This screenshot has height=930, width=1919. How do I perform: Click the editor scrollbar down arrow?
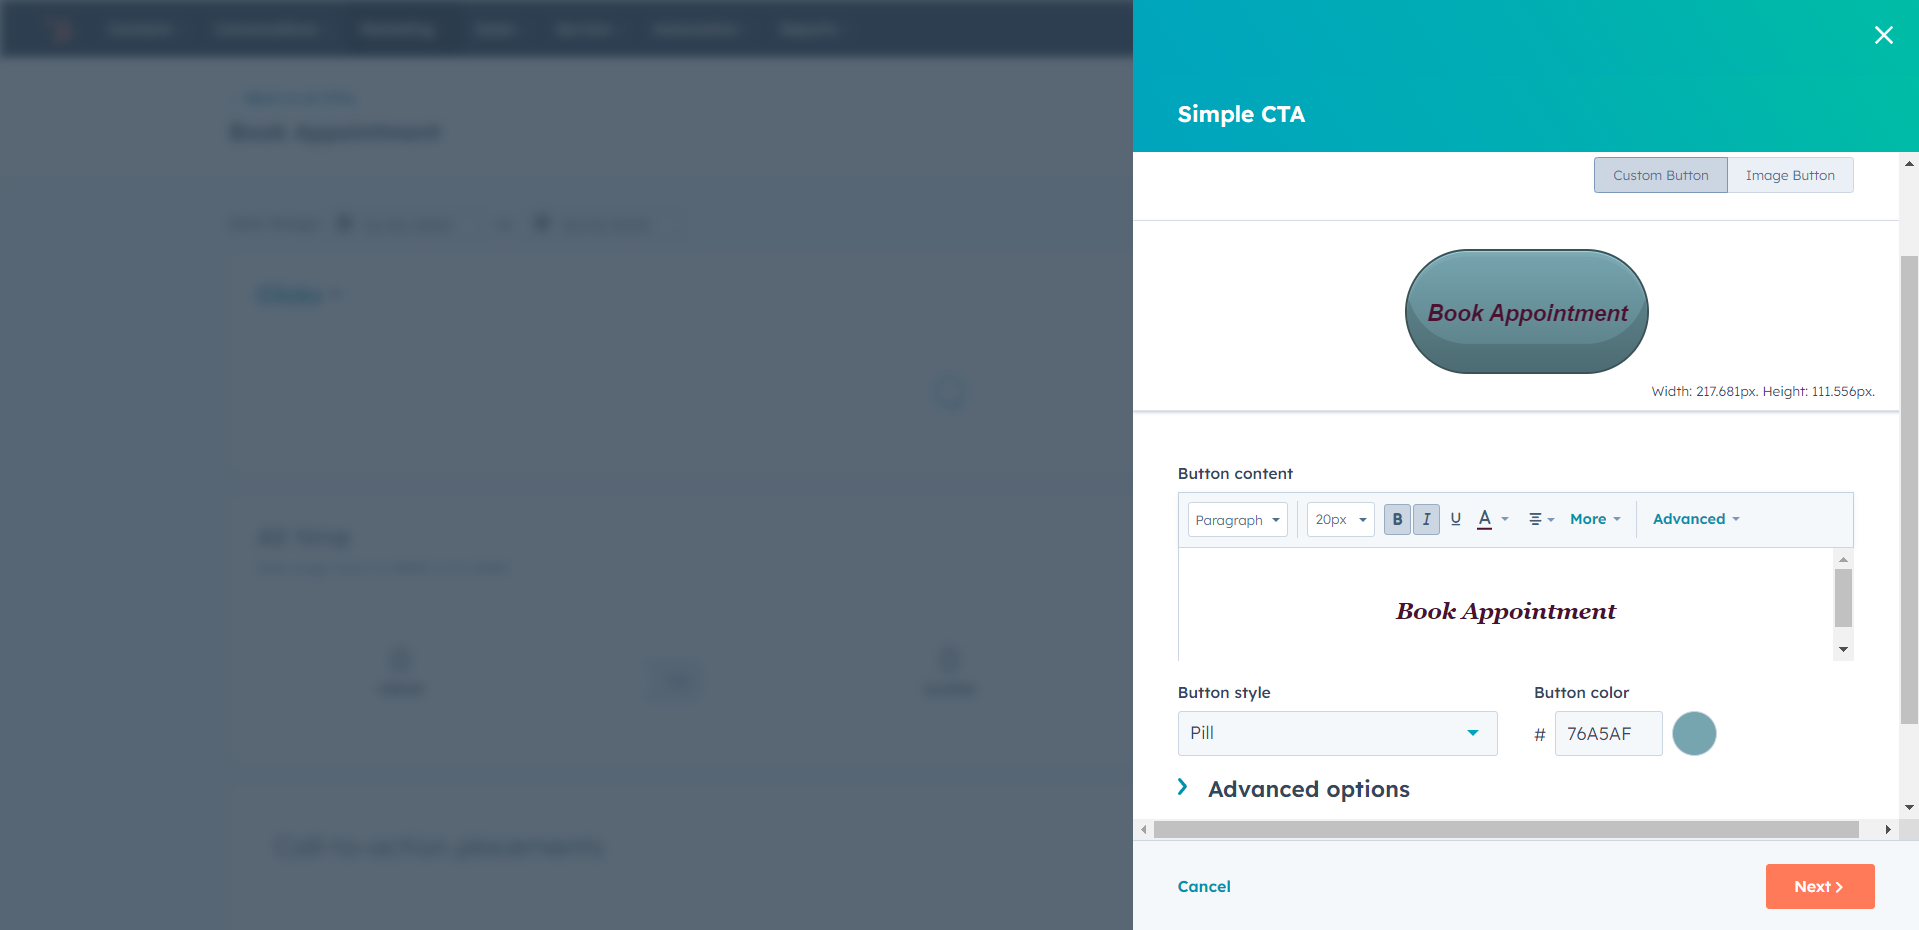coord(1843,648)
